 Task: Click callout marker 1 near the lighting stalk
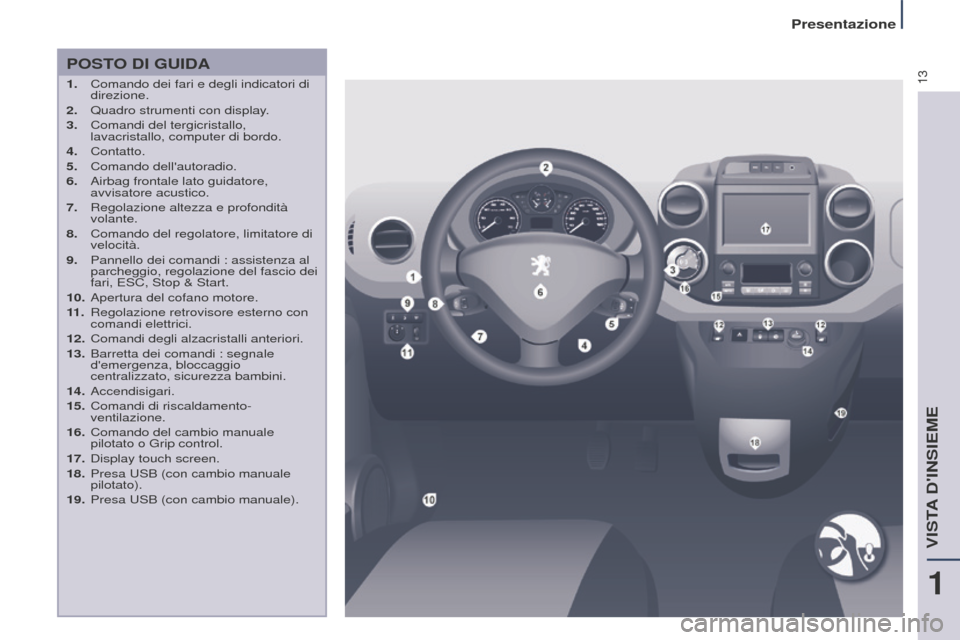(x=413, y=277)
